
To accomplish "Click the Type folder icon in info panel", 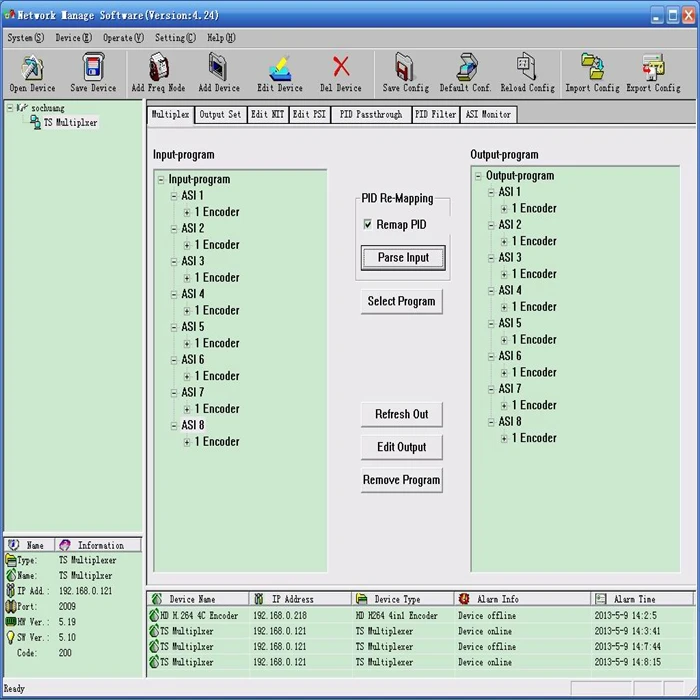I will [x=11, y=560].
